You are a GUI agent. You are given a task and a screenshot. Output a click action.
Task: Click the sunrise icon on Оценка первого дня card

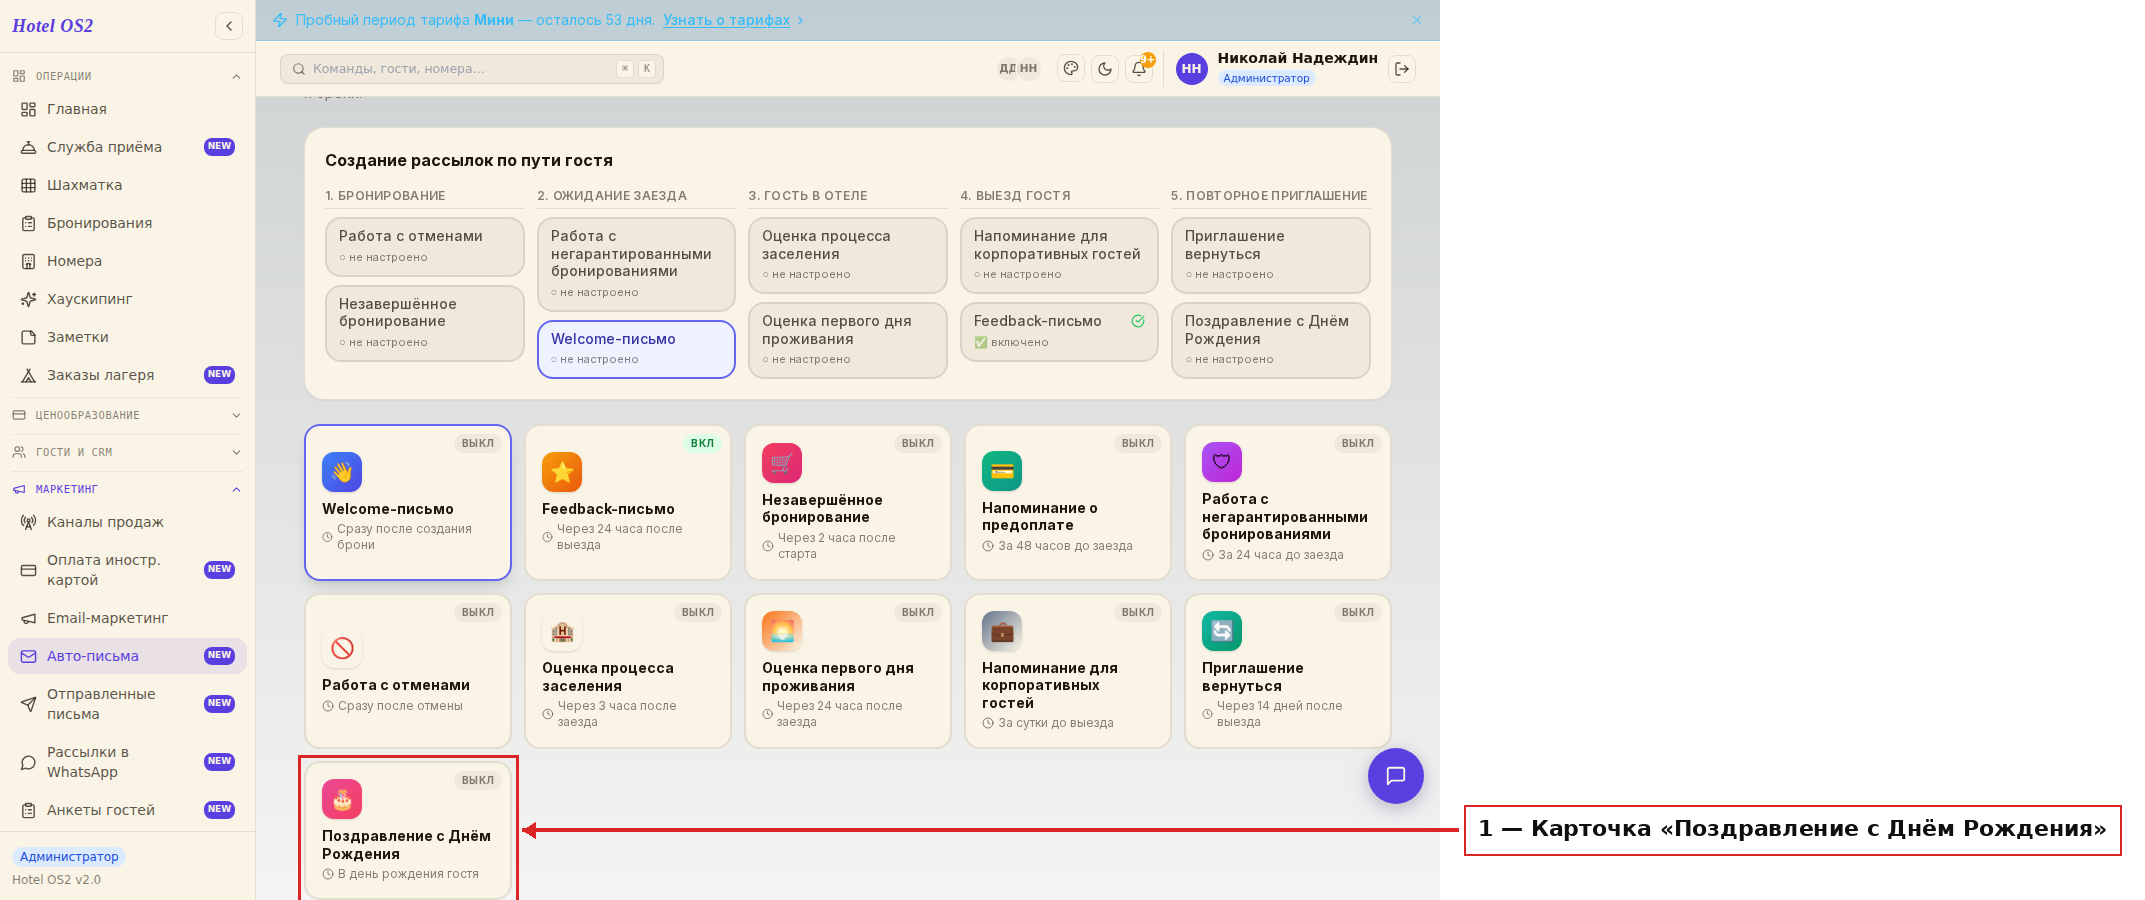(x=782, y=631)
